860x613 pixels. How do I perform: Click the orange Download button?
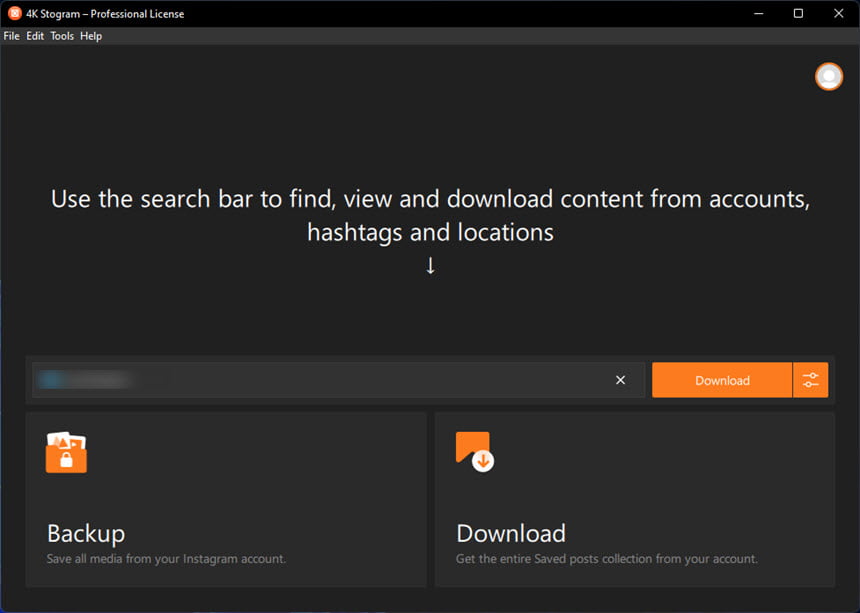point(722,380)
